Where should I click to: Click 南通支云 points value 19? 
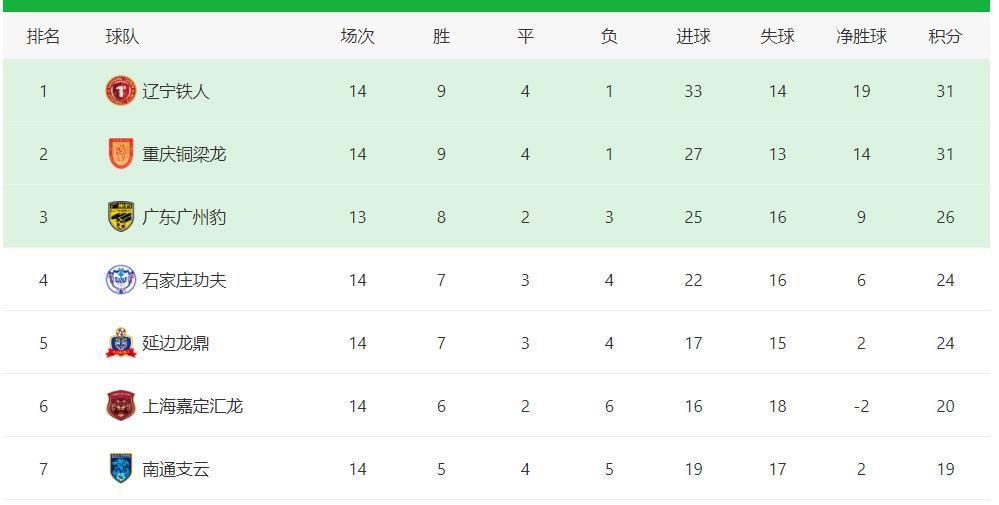(x=945, y=469)
